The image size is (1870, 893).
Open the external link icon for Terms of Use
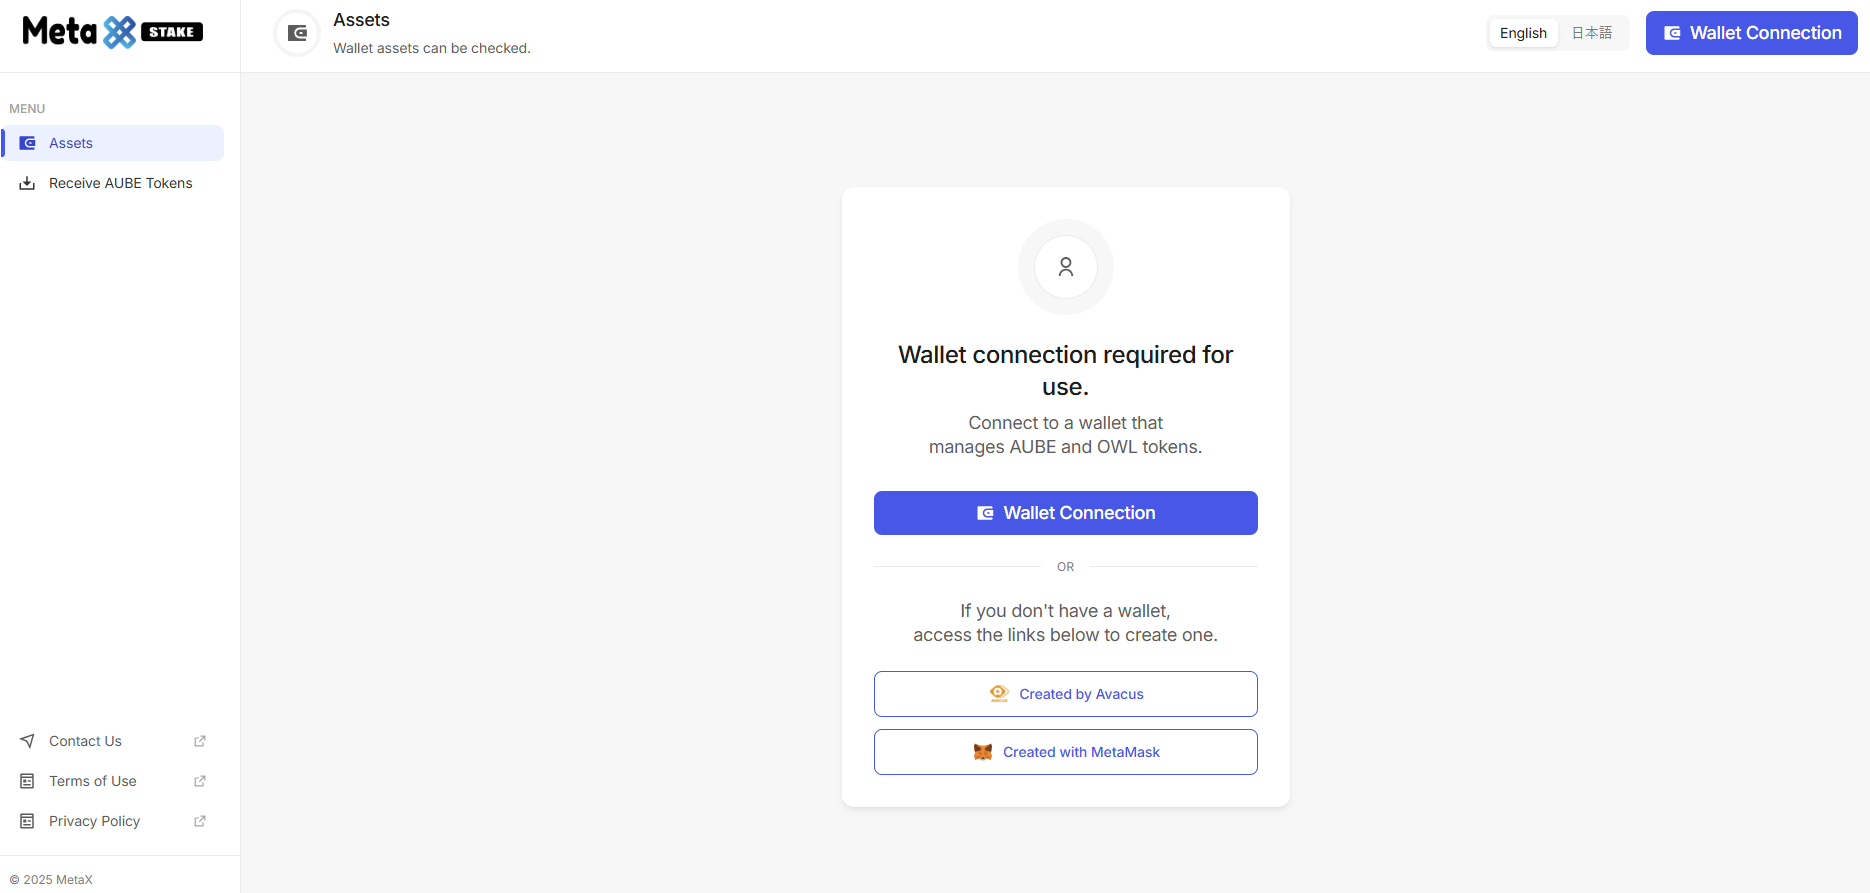[200, 781]
